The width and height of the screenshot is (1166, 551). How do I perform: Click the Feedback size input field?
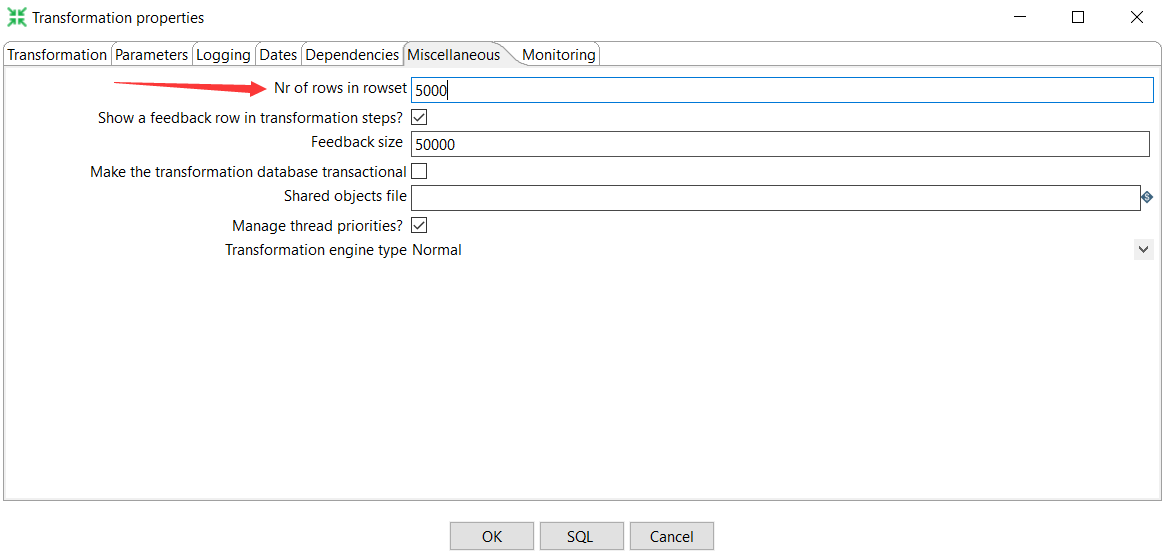click(781, 144)
